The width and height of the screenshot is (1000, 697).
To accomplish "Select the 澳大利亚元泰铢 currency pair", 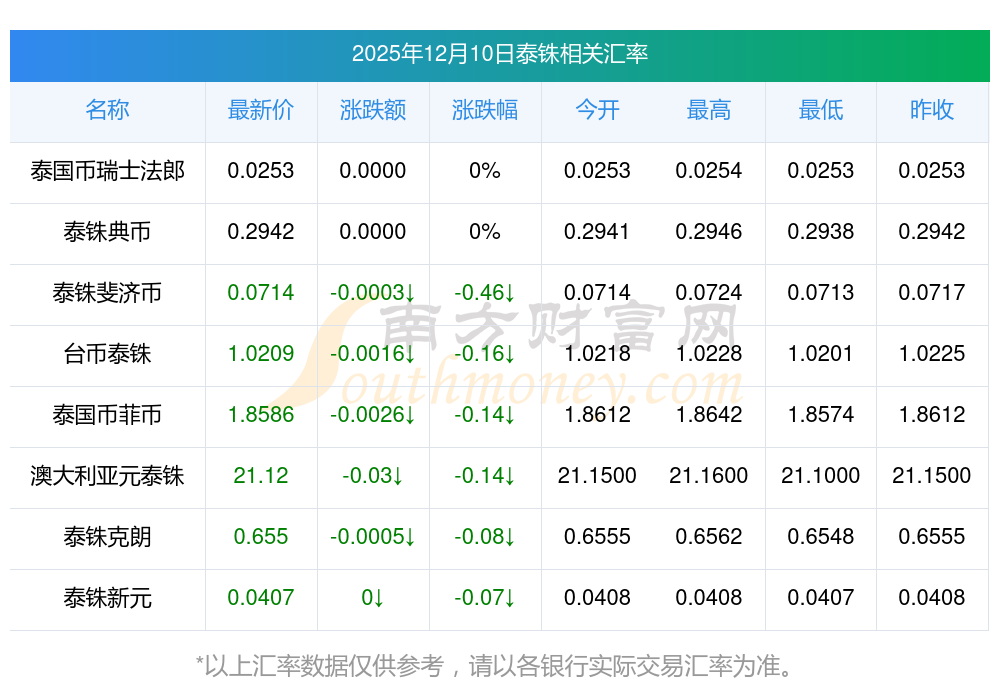I will point(107,476).
